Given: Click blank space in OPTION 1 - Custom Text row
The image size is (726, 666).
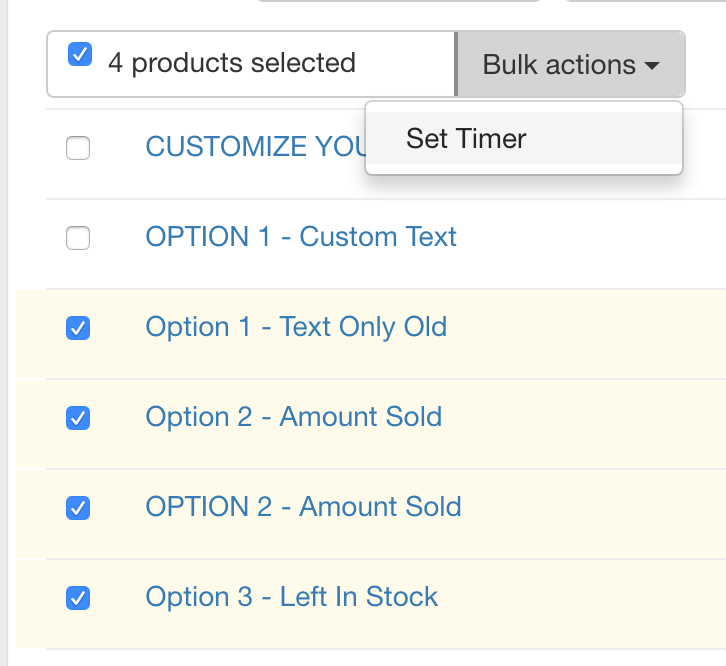Looking at the screenshot, I should tap(590, 238).
